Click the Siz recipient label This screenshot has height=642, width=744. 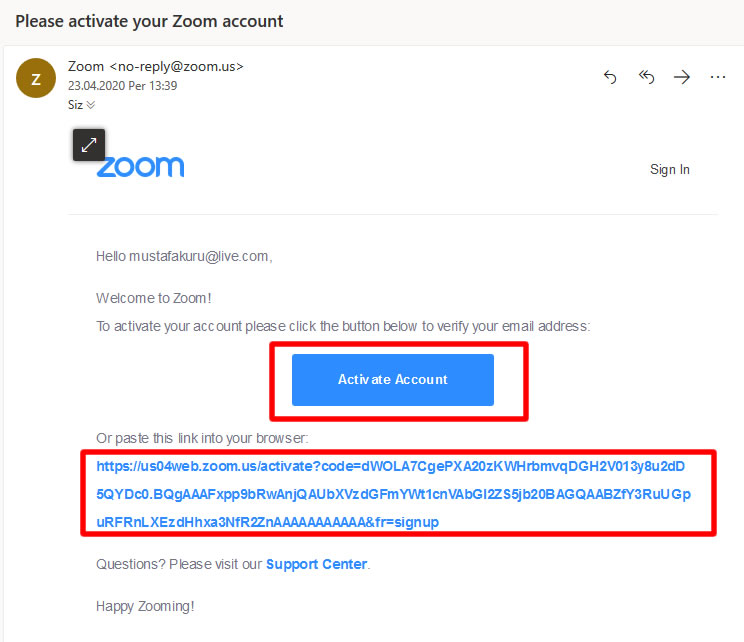75,105
